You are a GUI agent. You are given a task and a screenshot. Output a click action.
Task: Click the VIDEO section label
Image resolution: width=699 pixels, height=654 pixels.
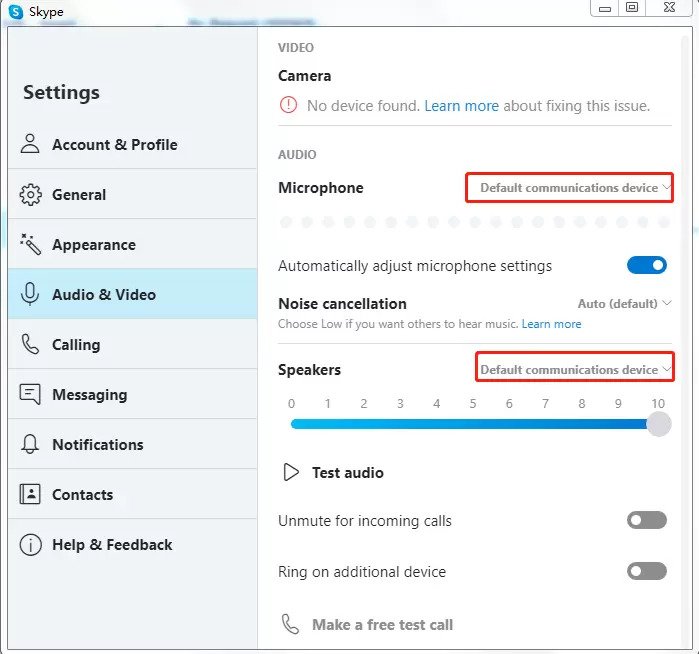coord(296,47)
